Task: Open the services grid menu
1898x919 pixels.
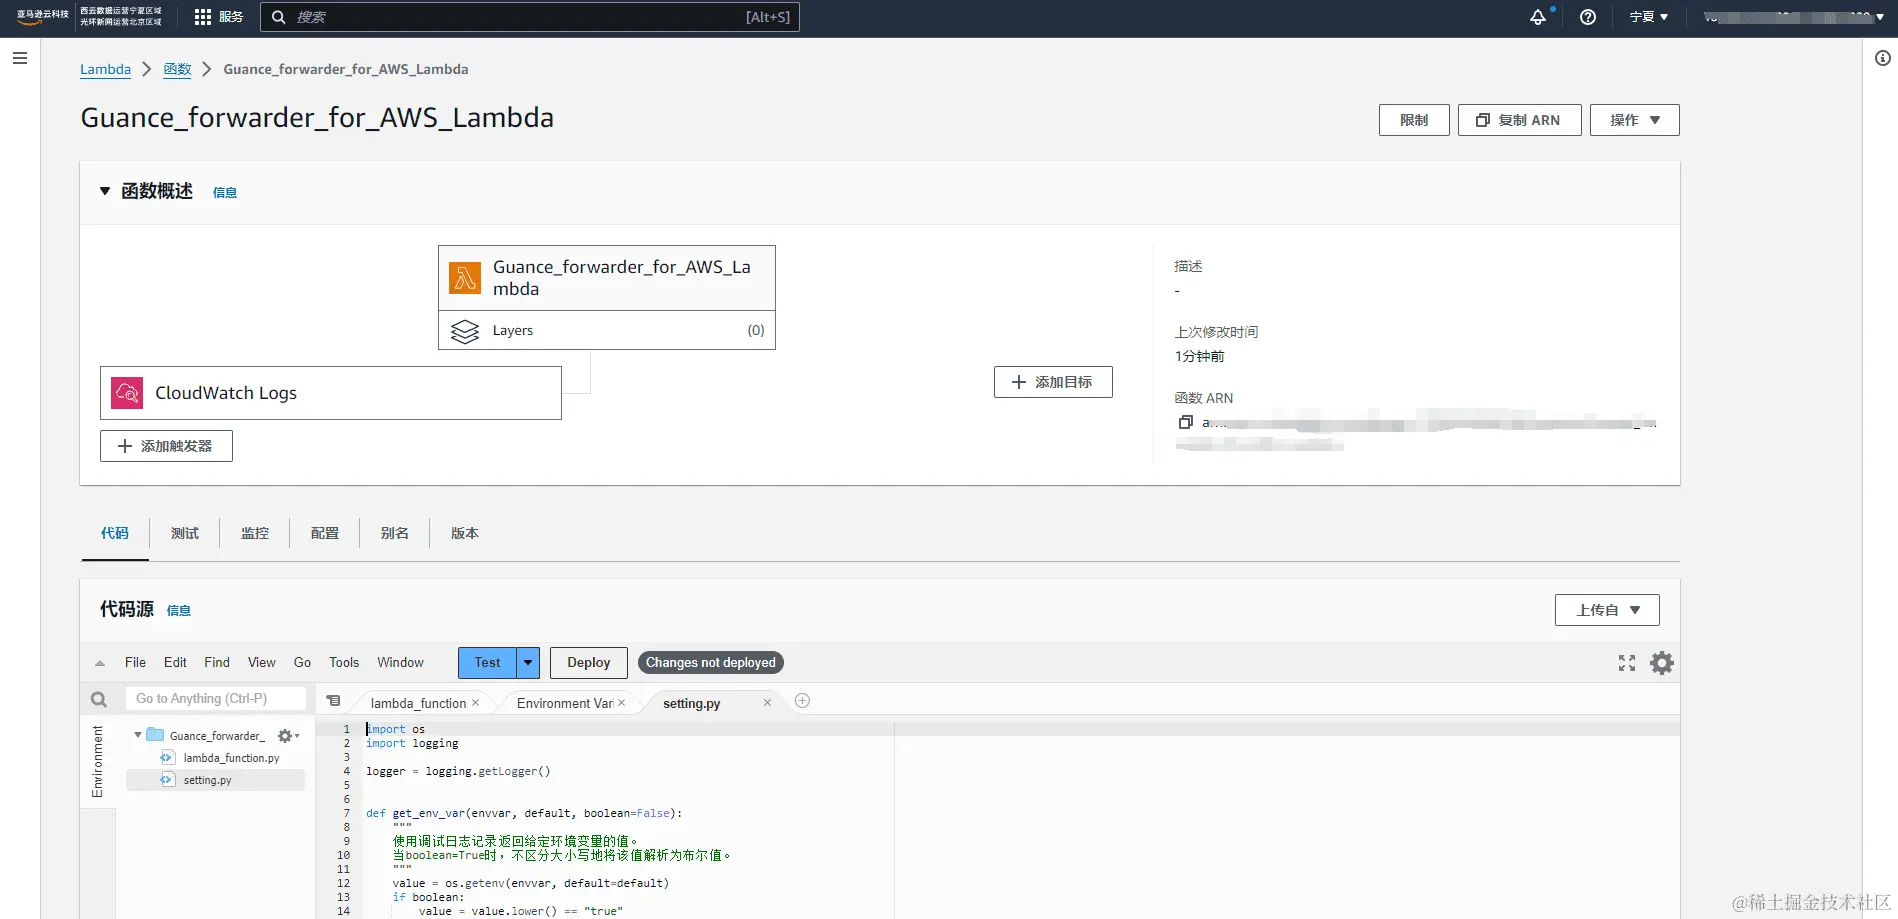Action: tap(203, 17)
